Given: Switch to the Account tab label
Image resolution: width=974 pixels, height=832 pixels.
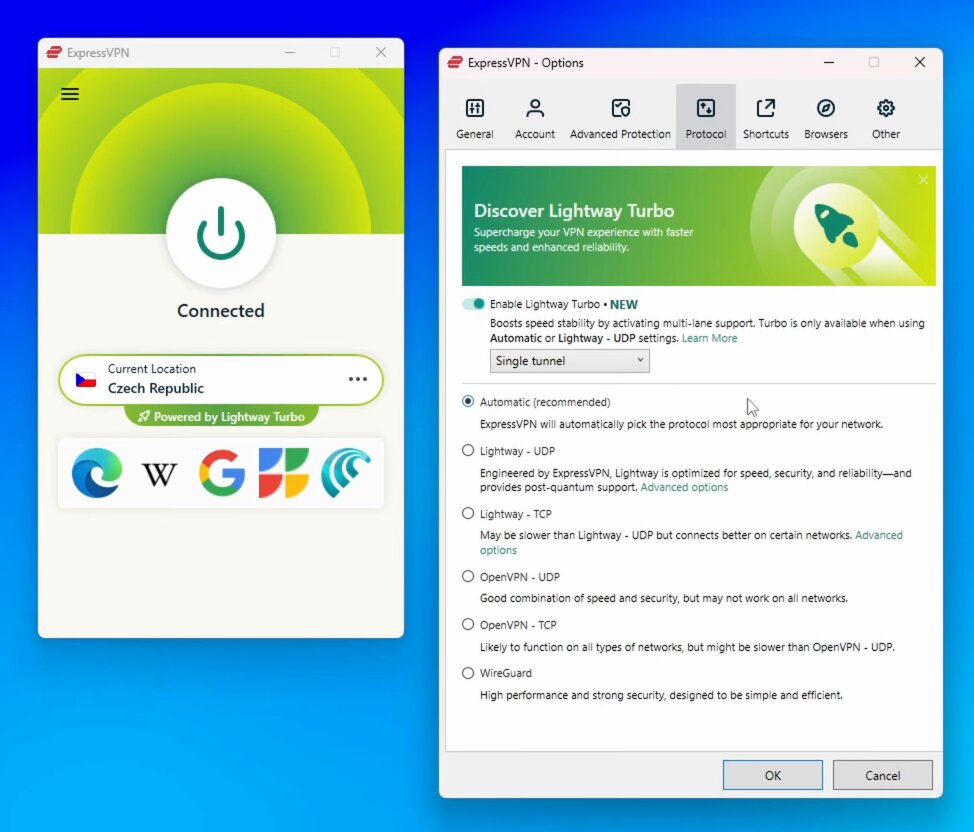Looking at the screenshot, I should [x=535, y=134].
